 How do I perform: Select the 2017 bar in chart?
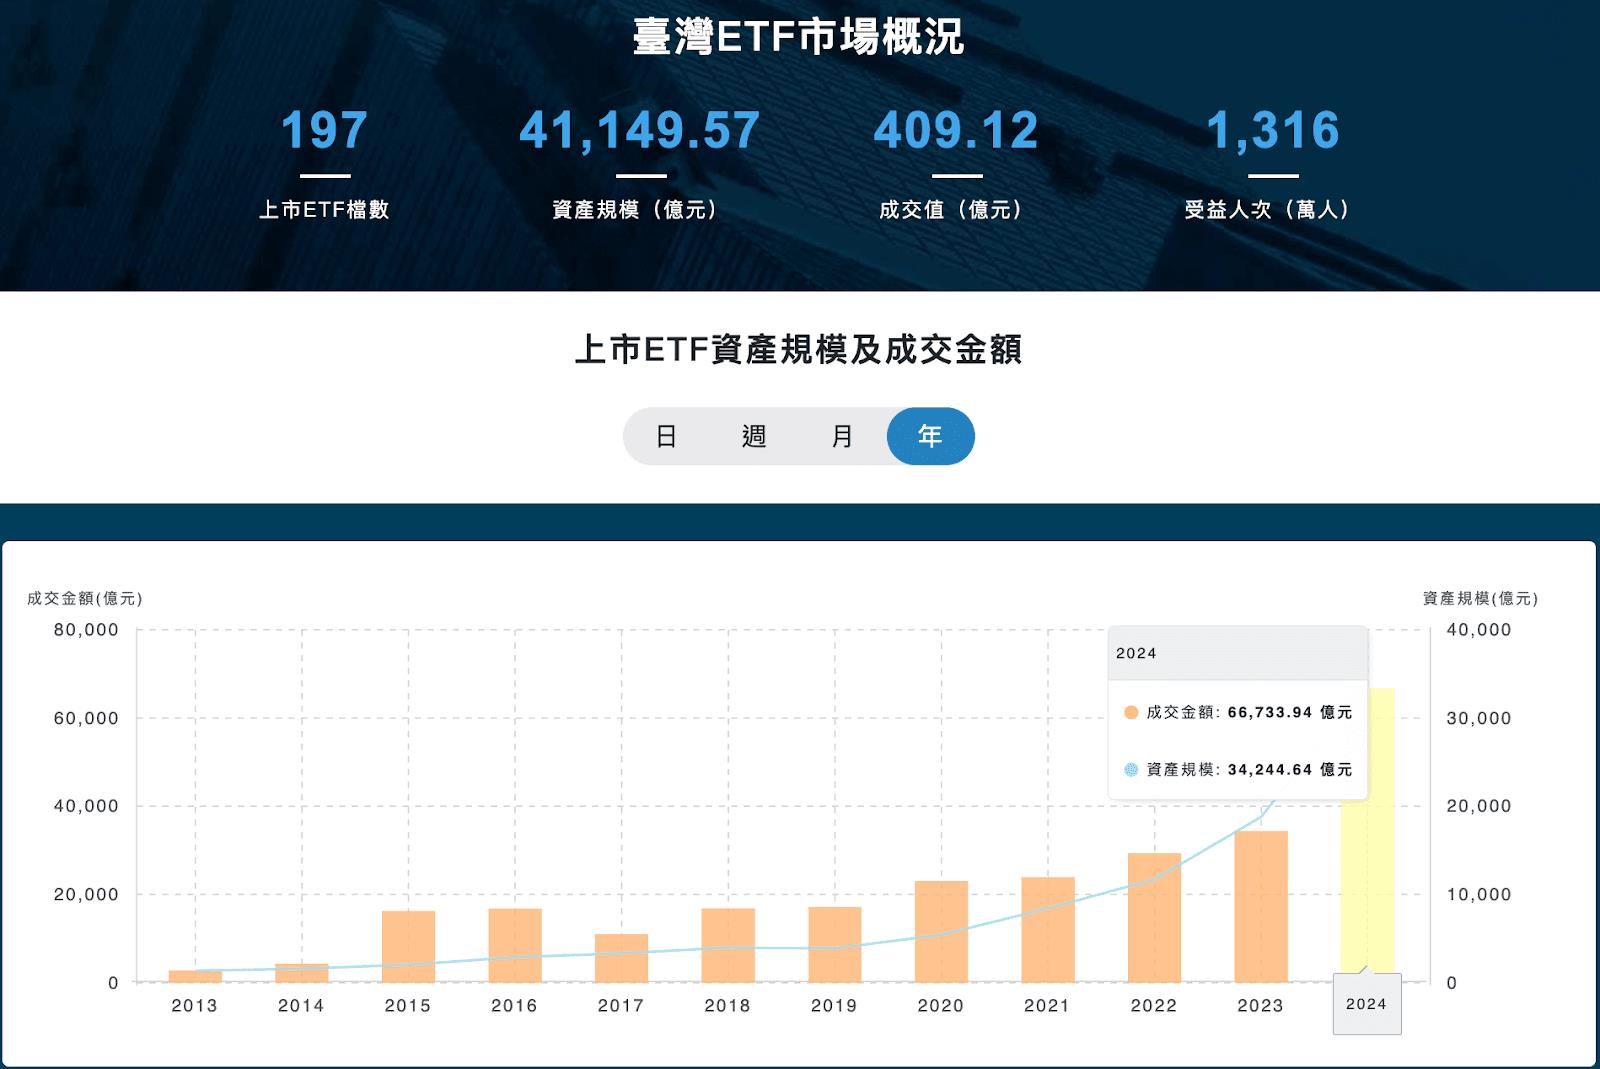[x=621, y=958]
